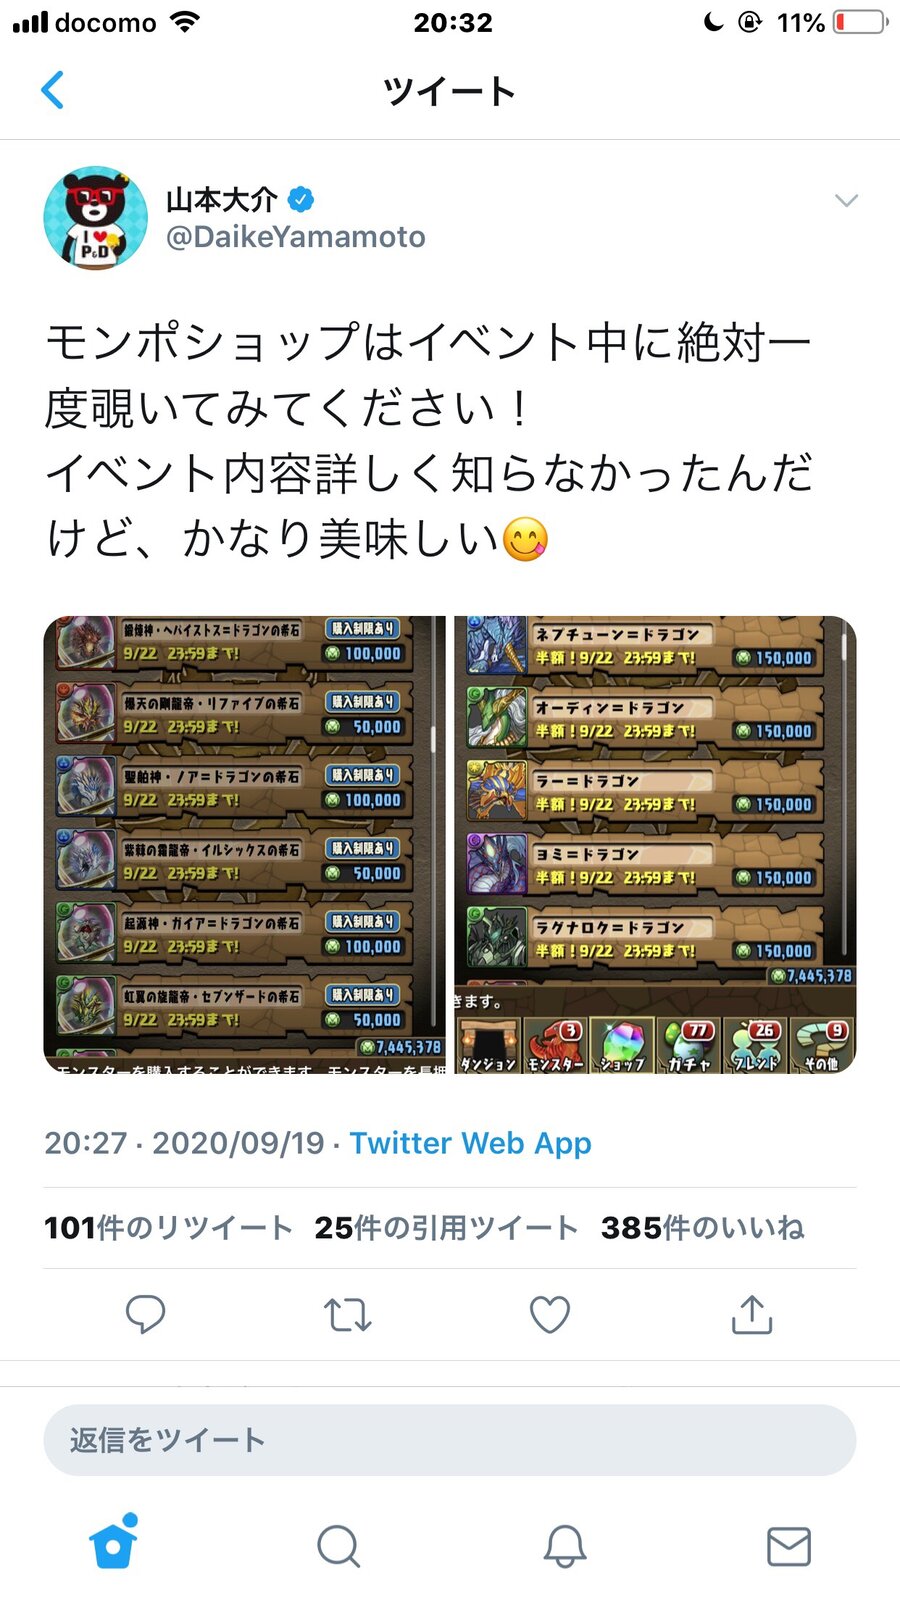Tap the reply speech bubble icon

point(145,1315)
